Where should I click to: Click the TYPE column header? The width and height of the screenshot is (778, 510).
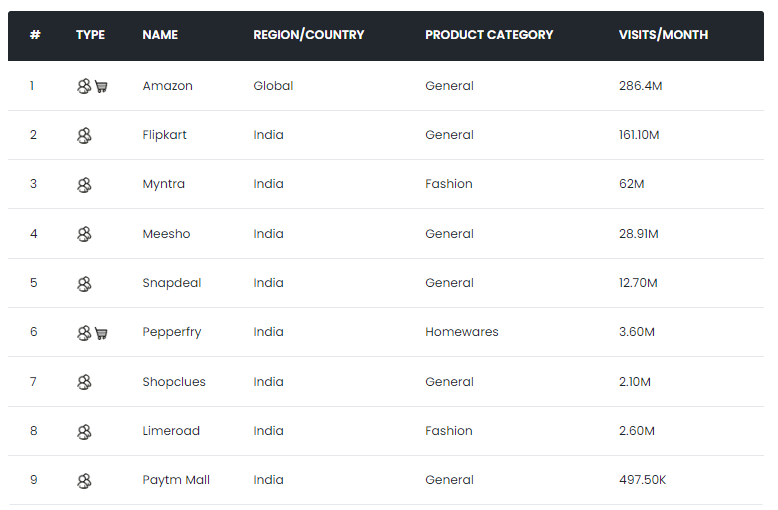[x=90, y=35]
